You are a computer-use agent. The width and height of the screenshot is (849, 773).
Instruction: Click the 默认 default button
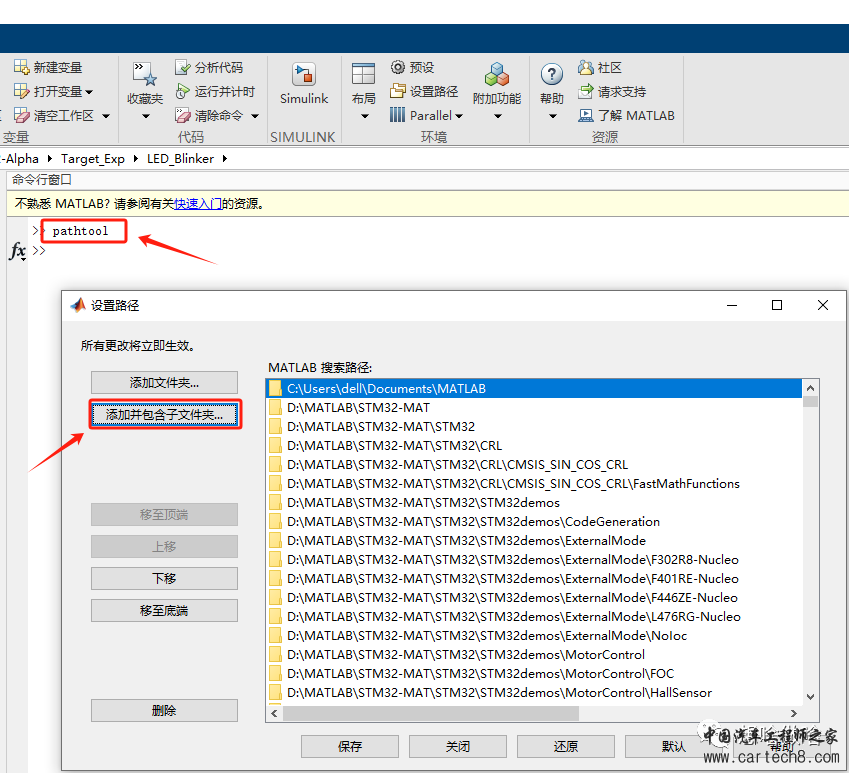pos(674,746)
